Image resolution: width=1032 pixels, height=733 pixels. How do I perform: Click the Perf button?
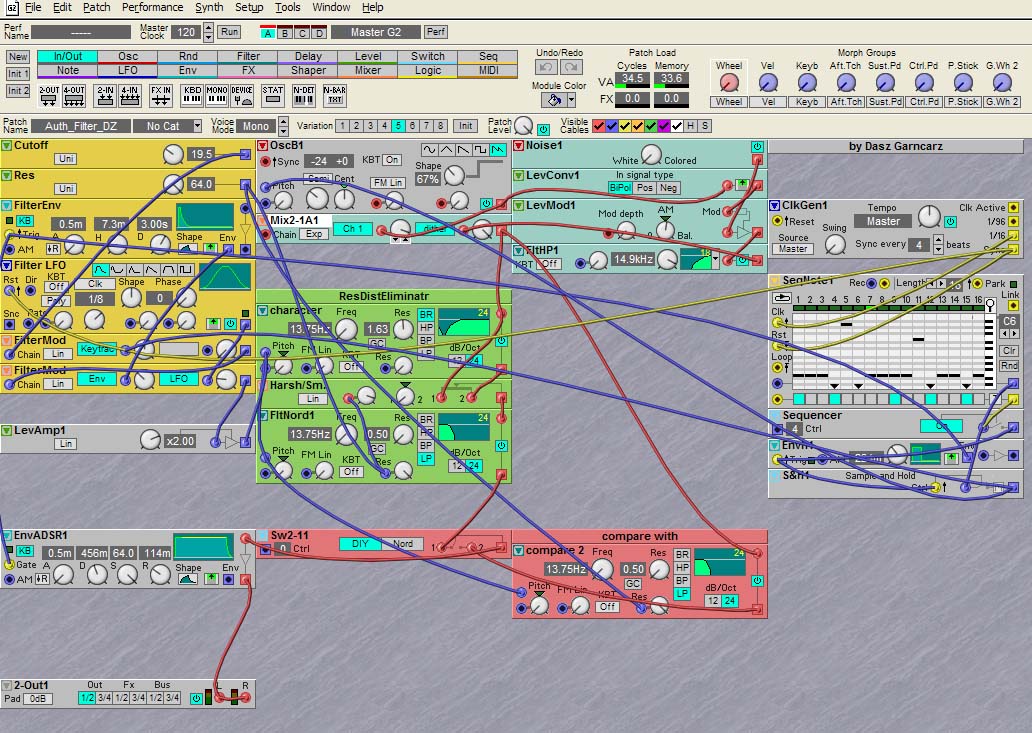(x=436, y=32)
